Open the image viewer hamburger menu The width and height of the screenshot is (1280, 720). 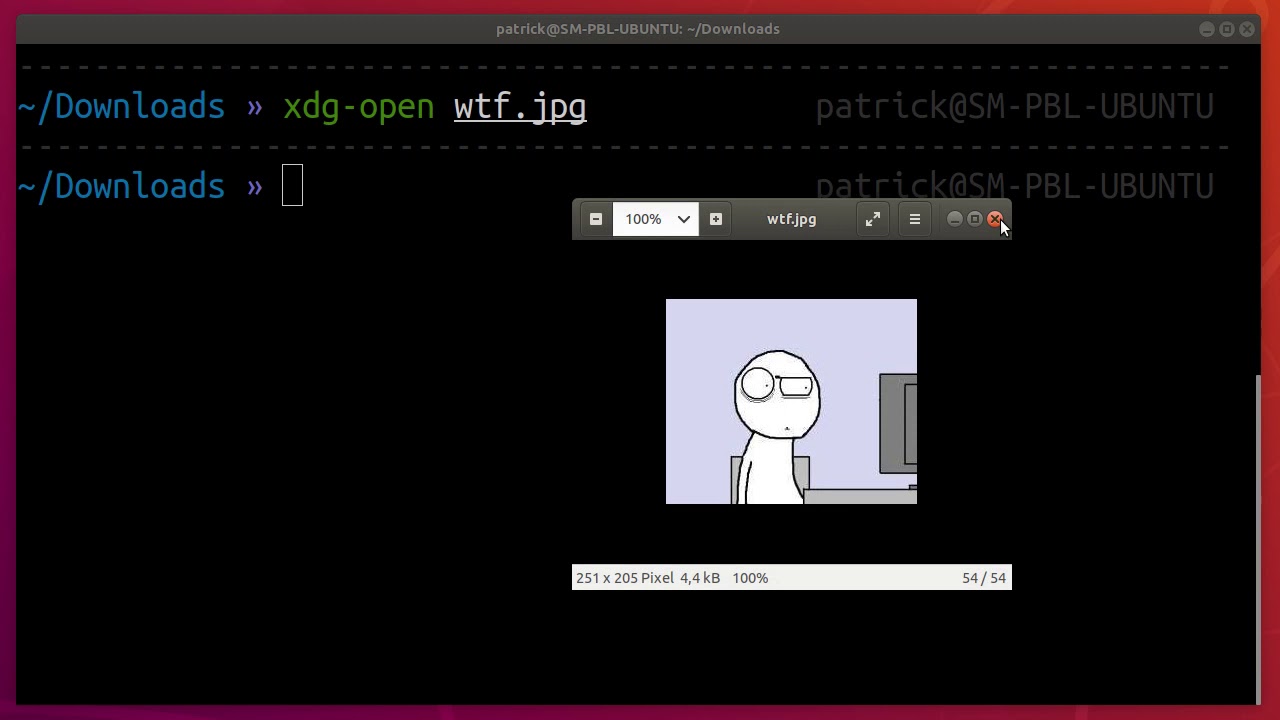[x=914, y=219]
